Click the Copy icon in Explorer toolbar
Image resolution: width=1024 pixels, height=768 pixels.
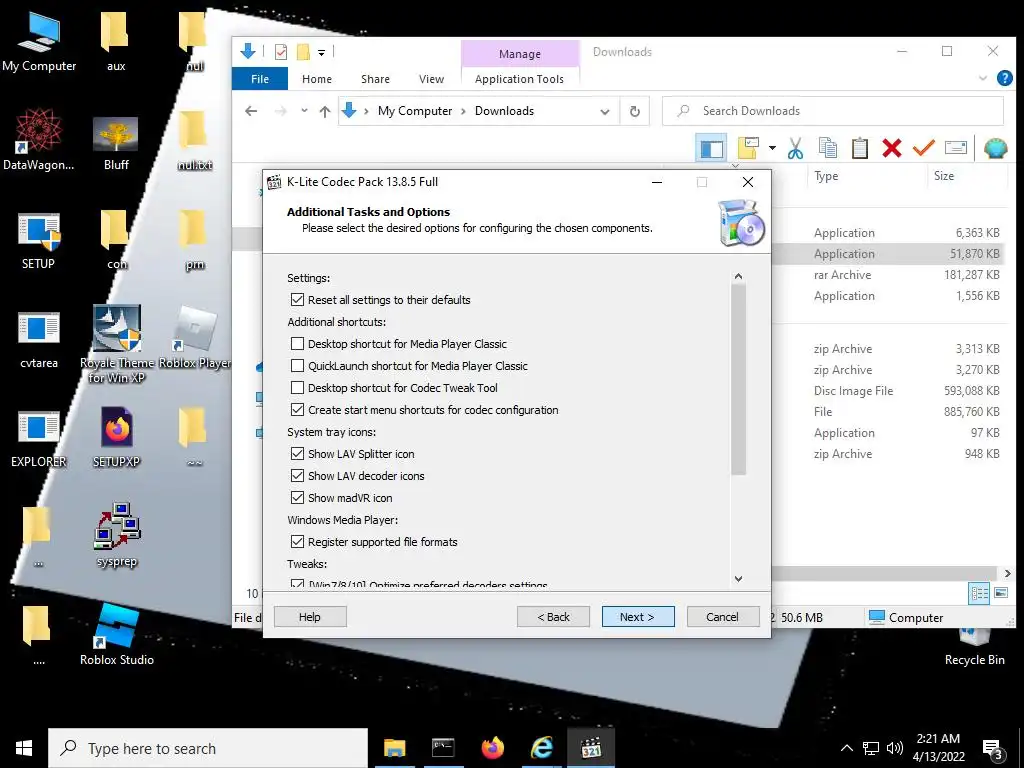(x=827, y=149)
